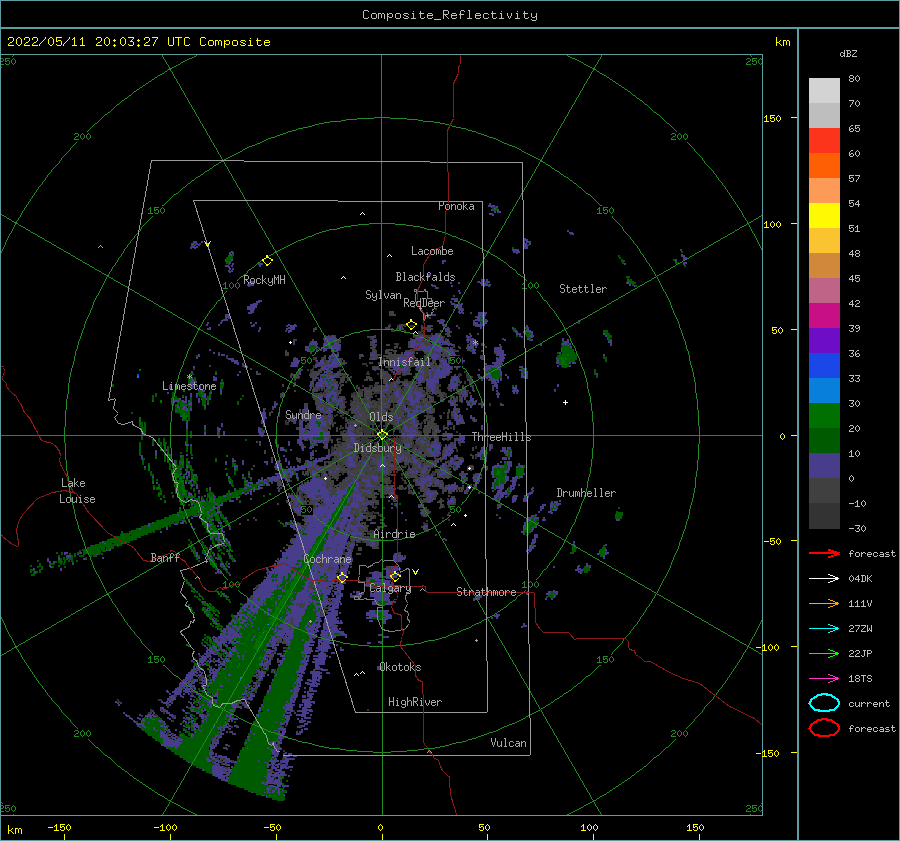Click the Cochrane city label
This screenshot has width=900, height=841.
(x=327, y=559)
